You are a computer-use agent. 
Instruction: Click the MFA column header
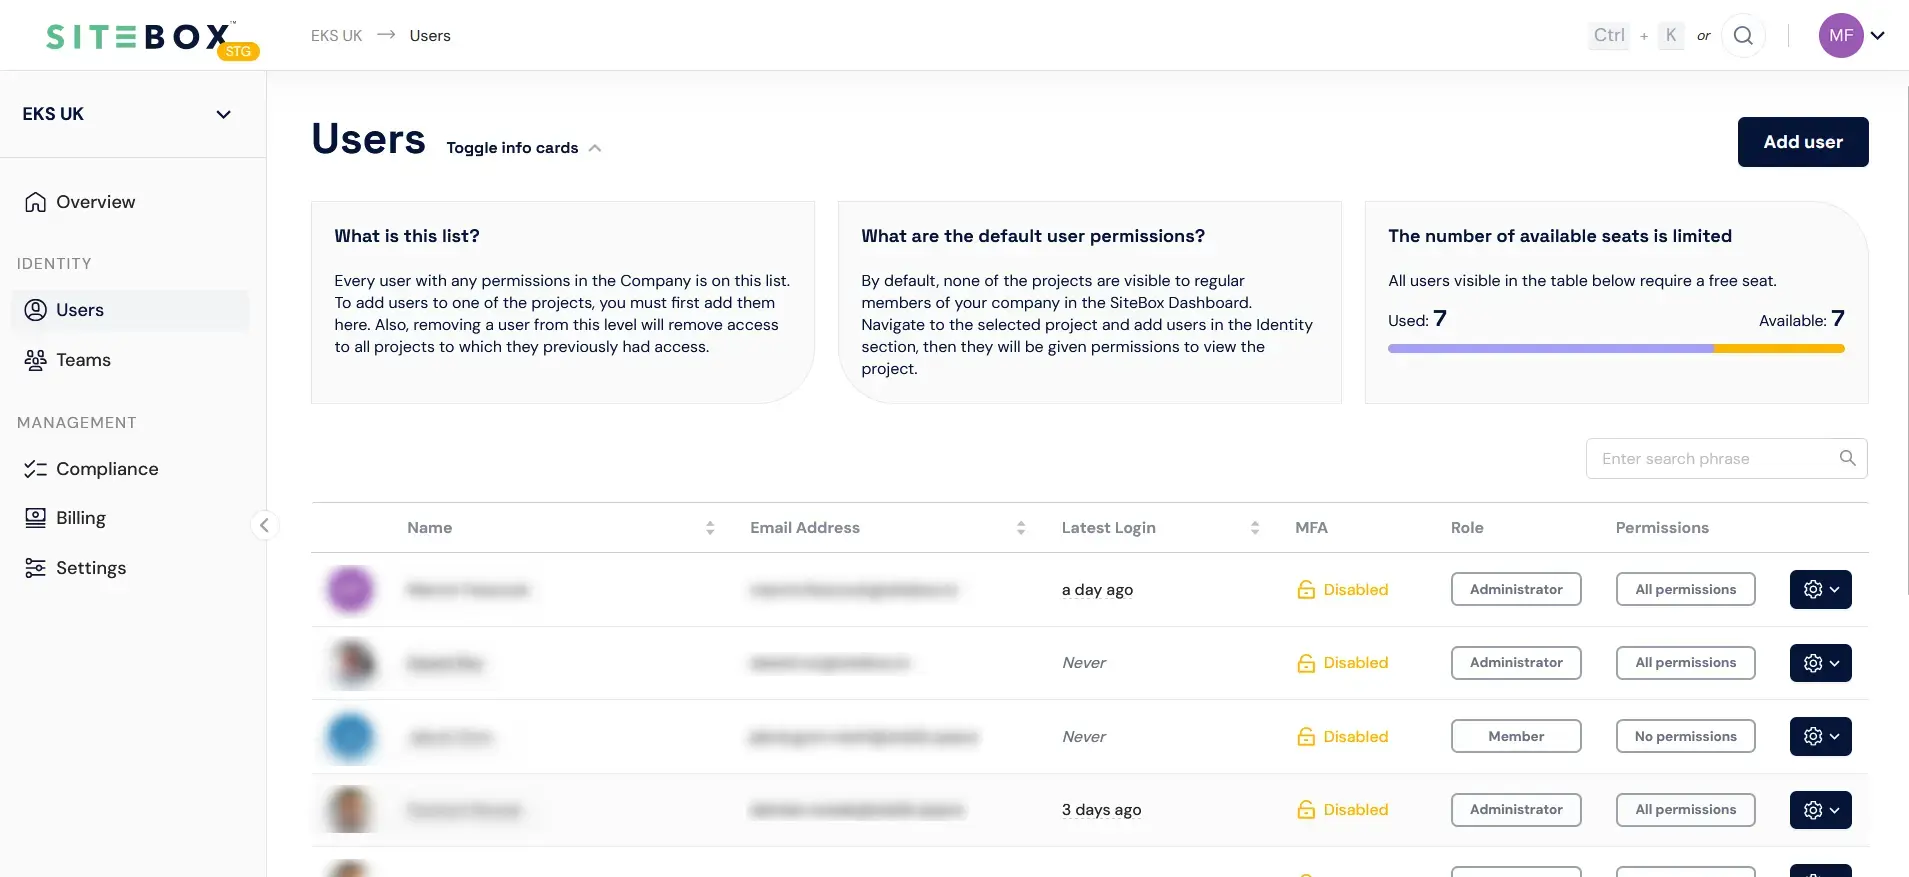(1311, 528)
